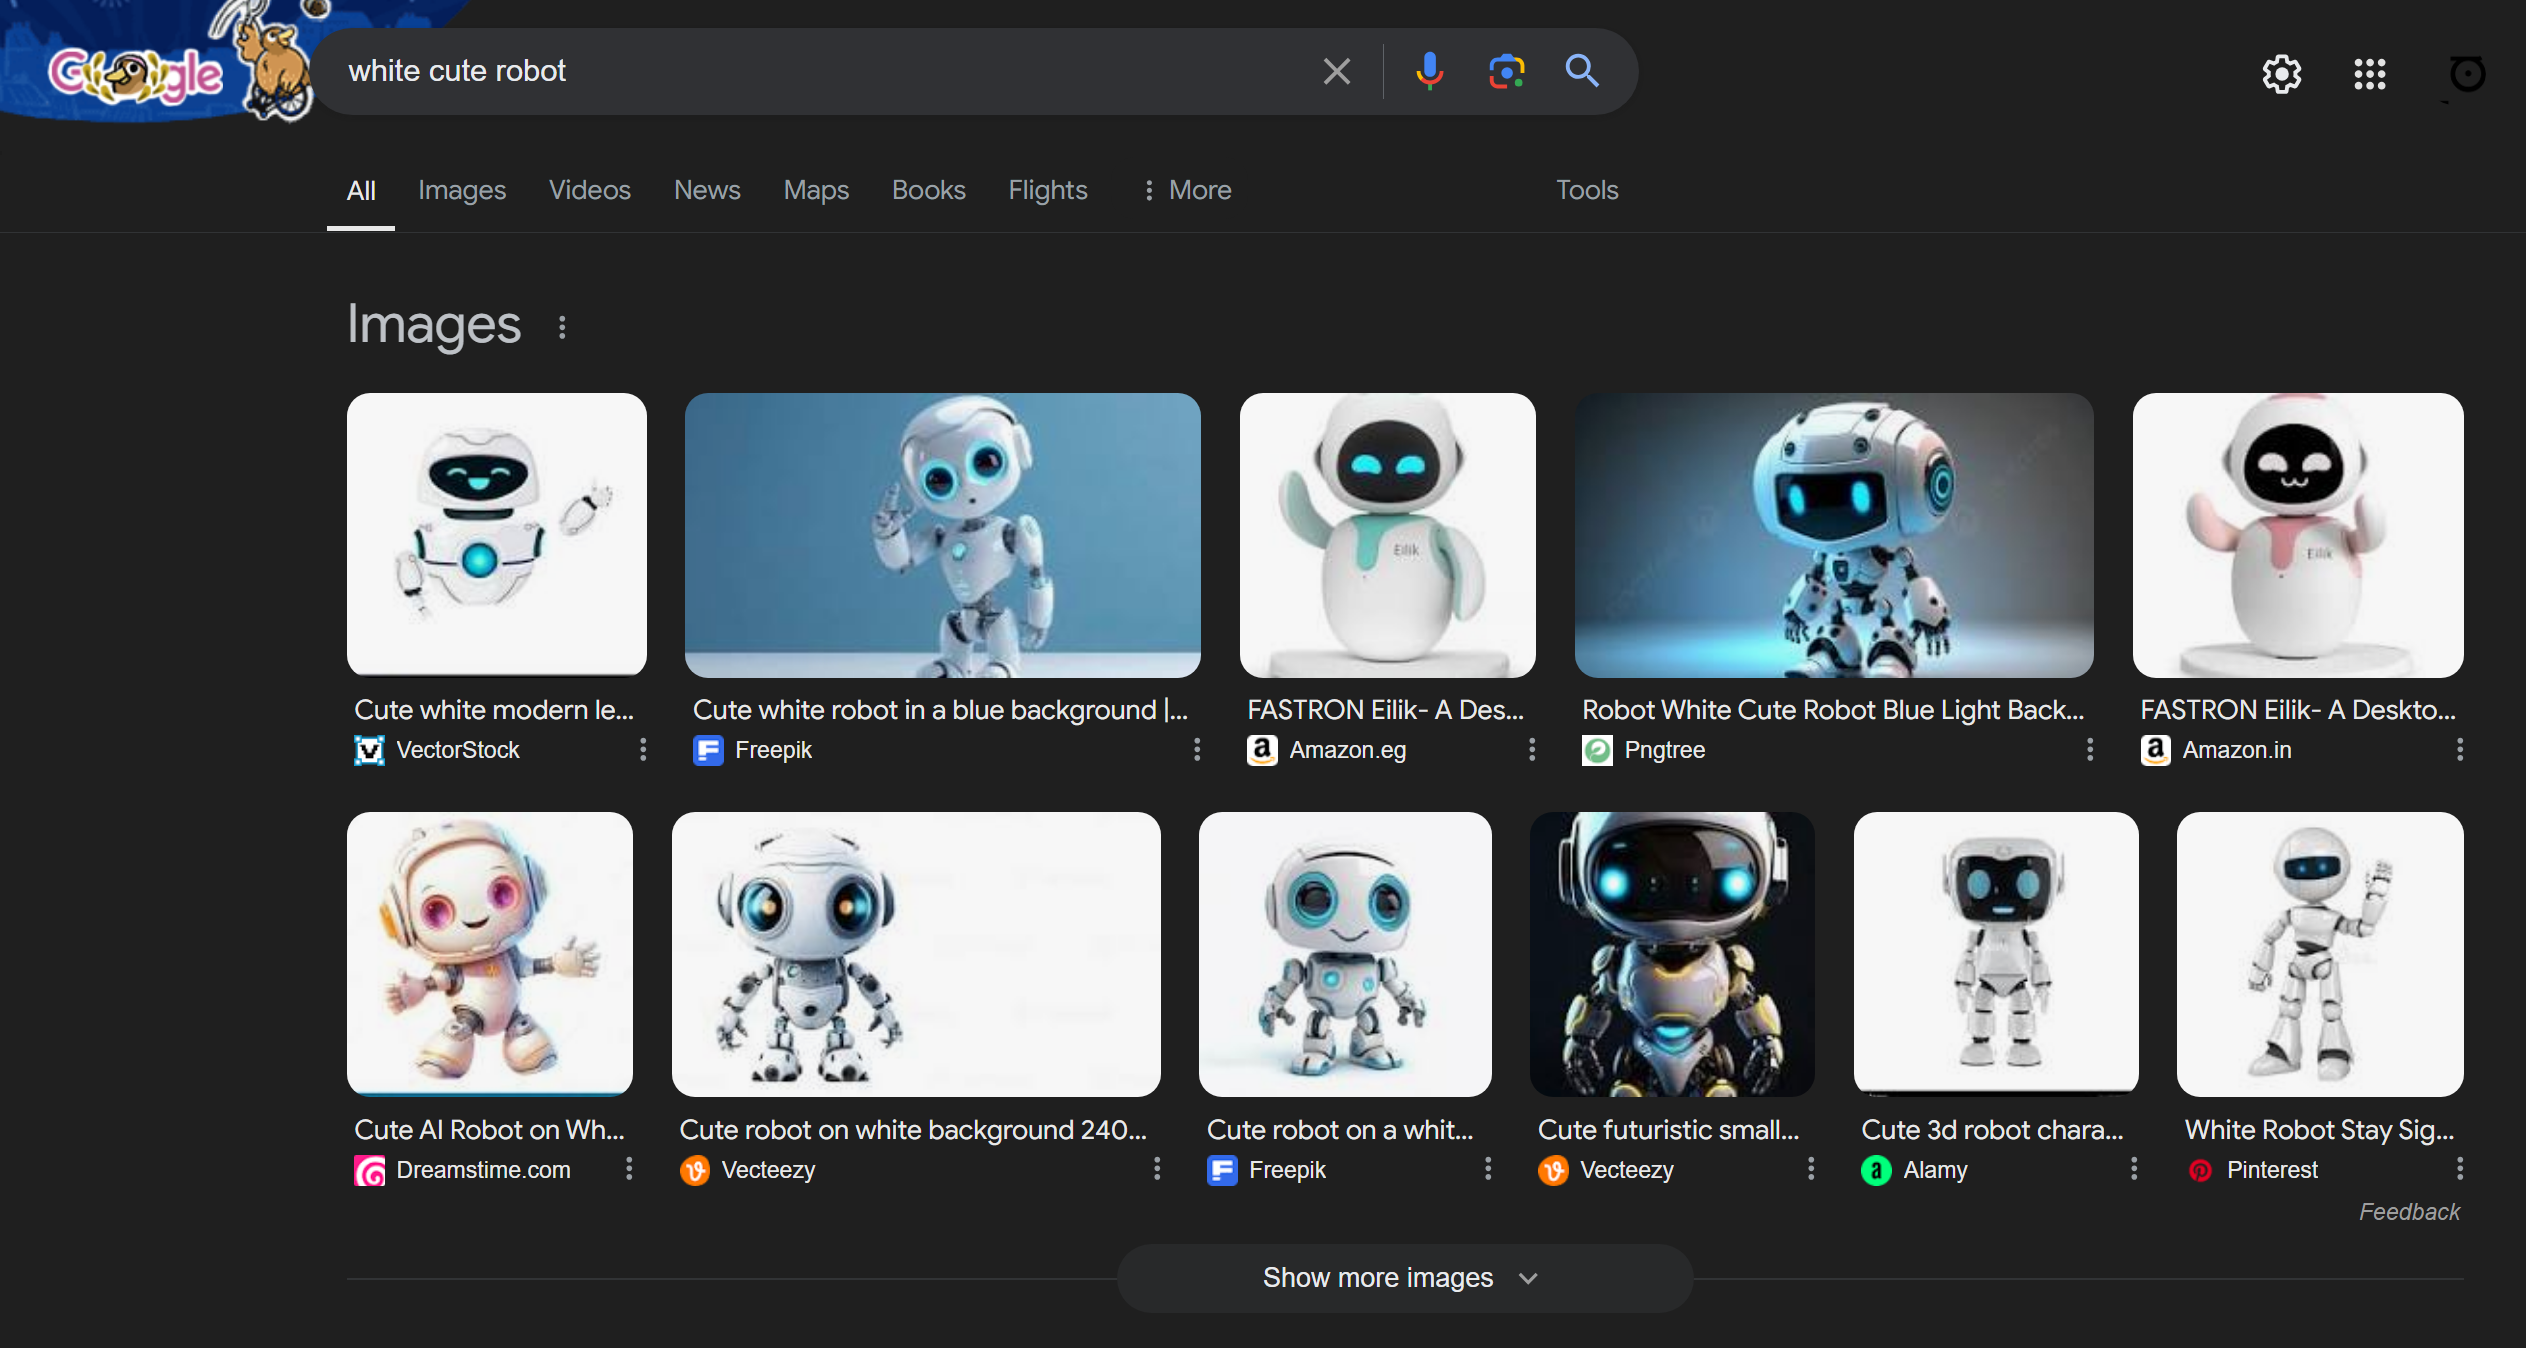Open thumbnail for 'Cute robot on a whit...'
Viewport: 2526px width, 1348px height.
(x=1345, y=954)
